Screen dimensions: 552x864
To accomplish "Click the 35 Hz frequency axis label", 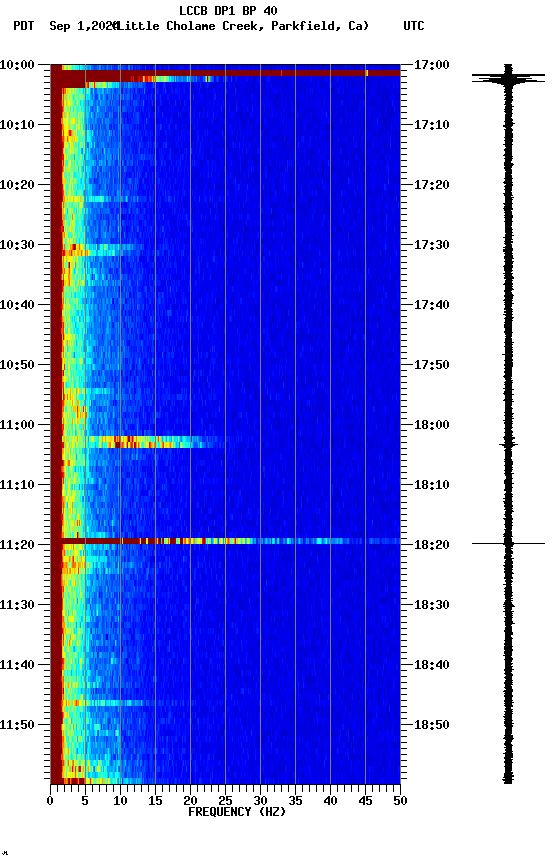I will click(295, 801).
